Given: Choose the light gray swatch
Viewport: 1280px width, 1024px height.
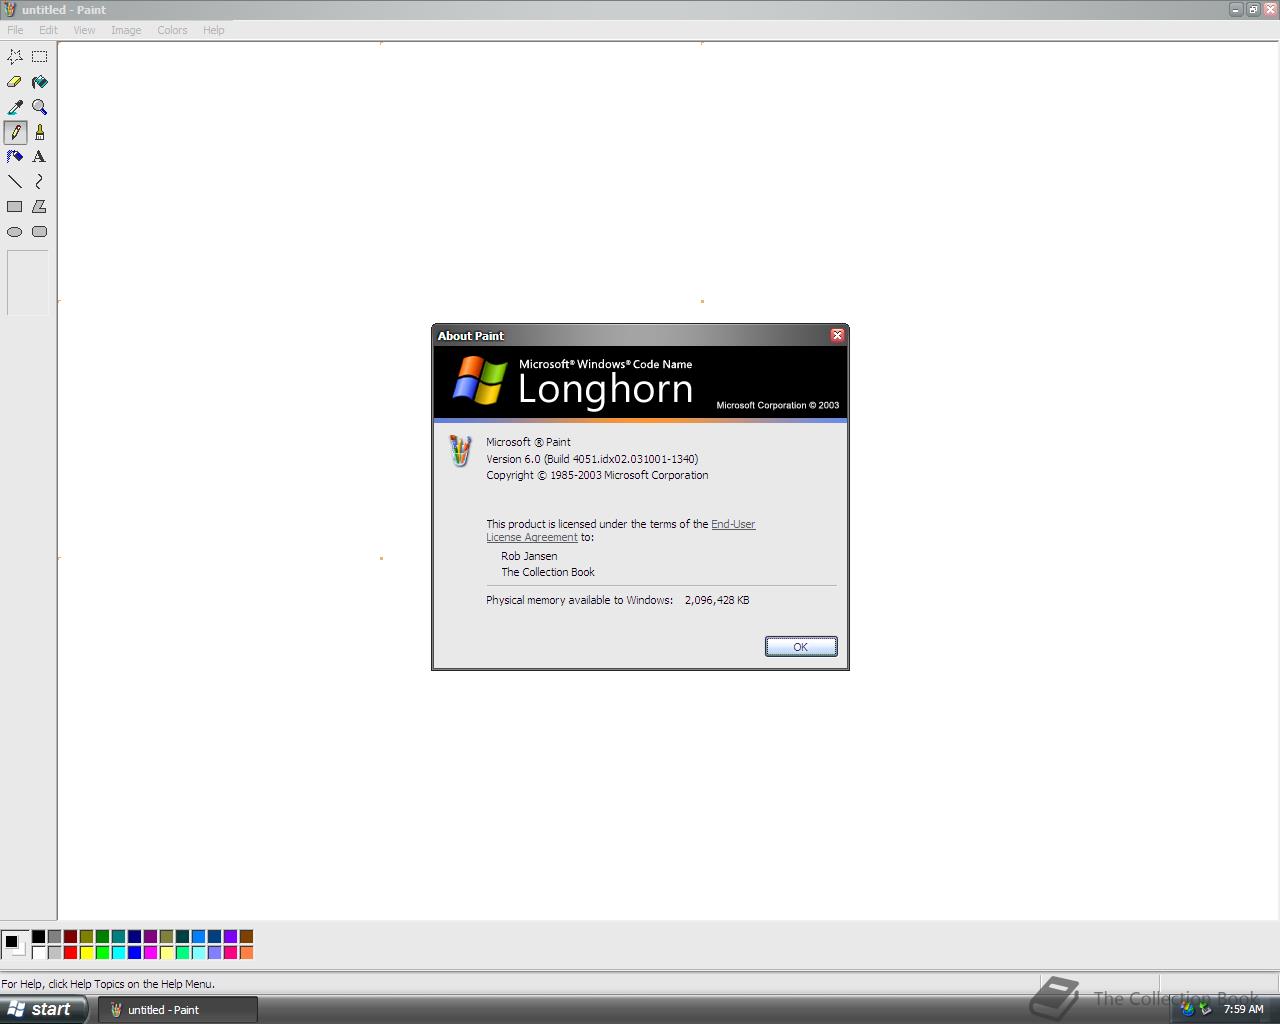Looking at the screenshot, I should pos(55,953).
